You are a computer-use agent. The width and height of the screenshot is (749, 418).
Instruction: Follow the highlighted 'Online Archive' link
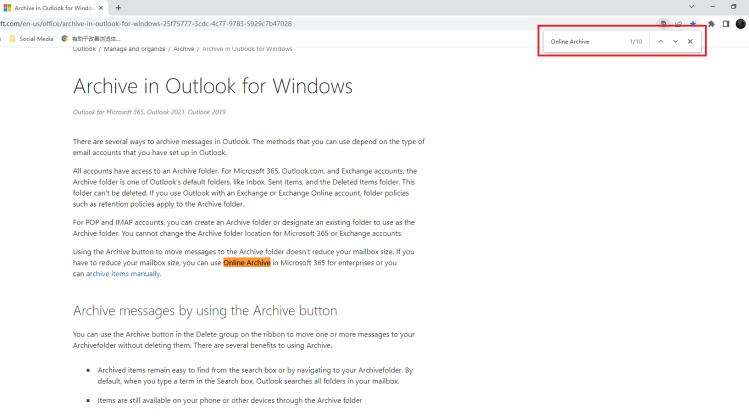247,263
